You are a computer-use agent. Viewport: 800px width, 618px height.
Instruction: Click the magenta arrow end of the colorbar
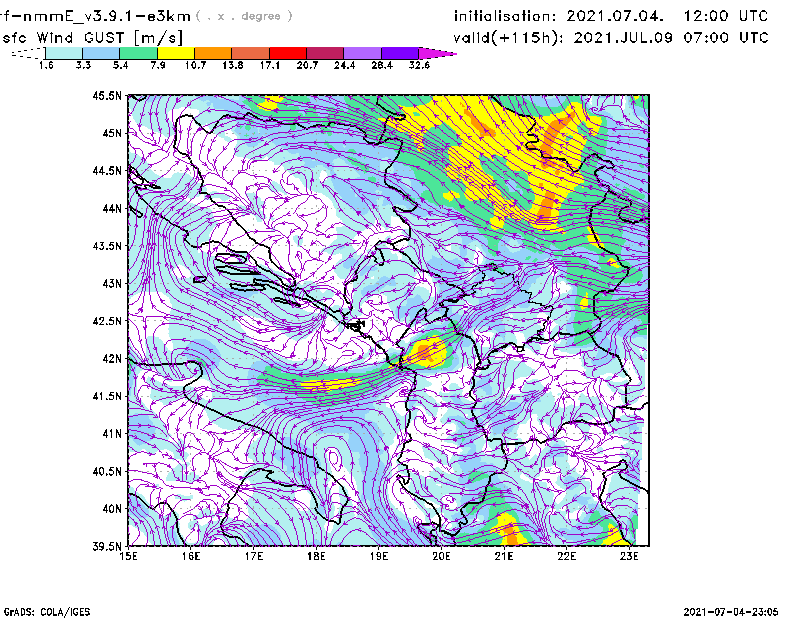[x=437, y=53]
